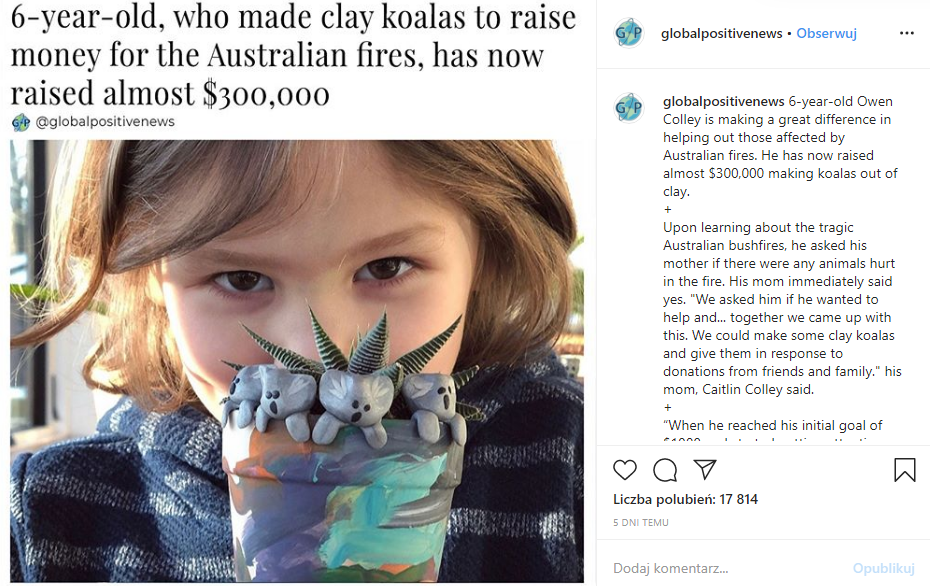Save the post with the bookmark icon

904,470
